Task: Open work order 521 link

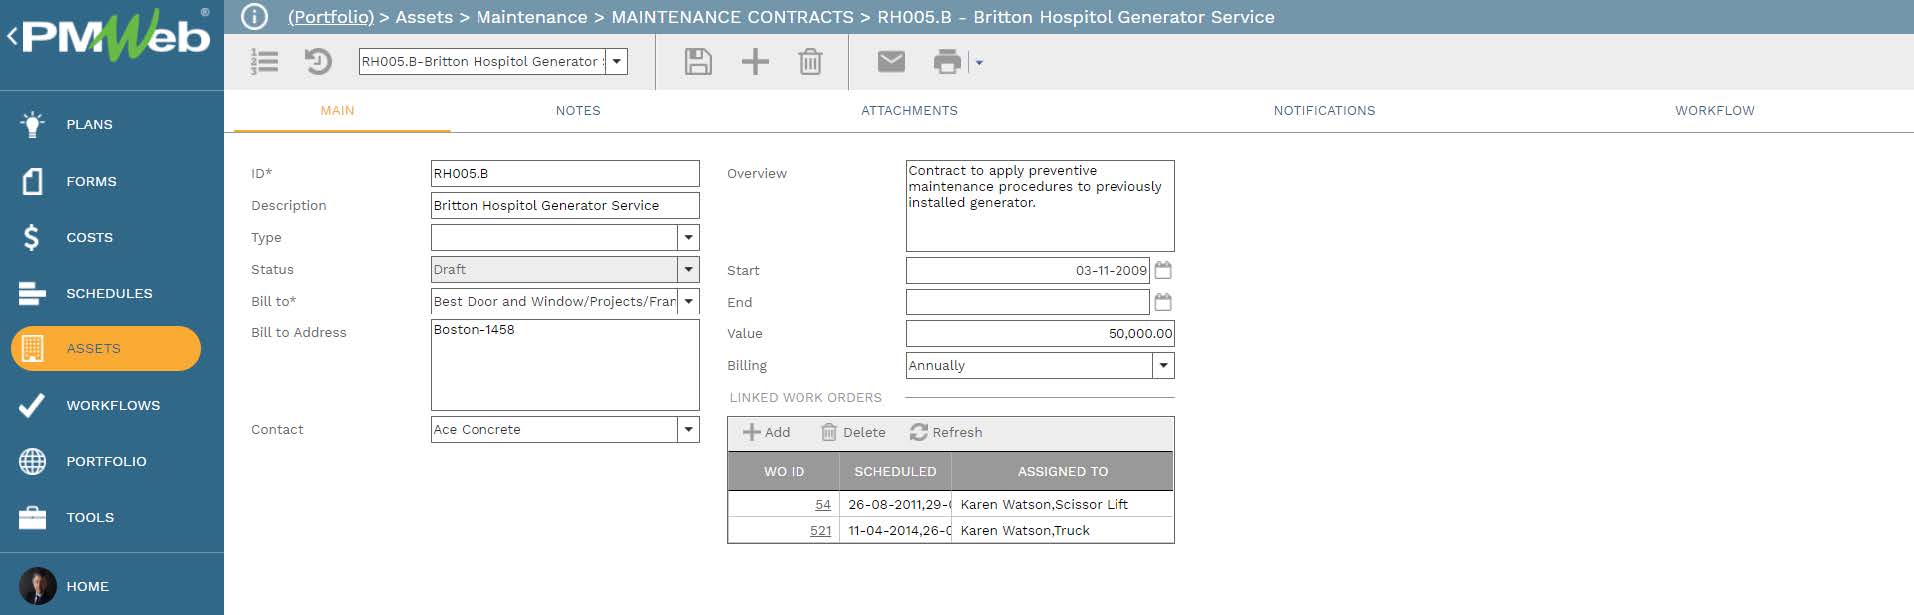Action: point(820,531)
